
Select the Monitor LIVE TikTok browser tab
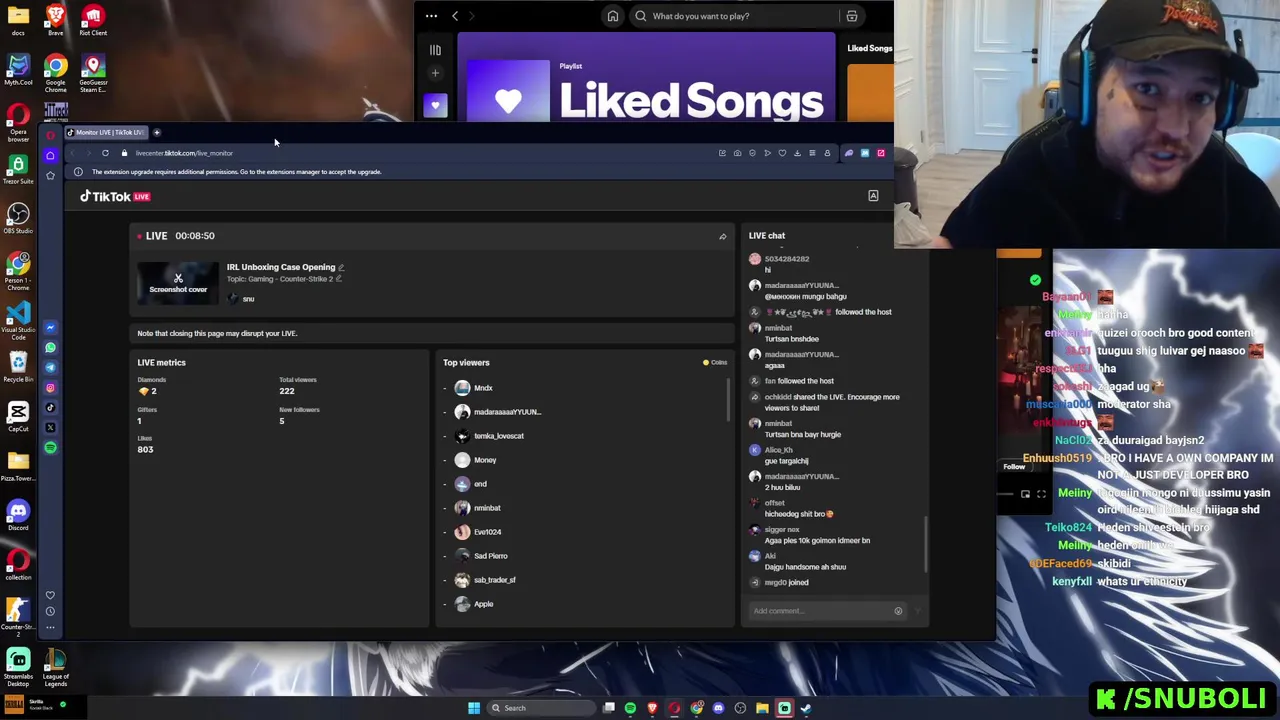click(105, 132)
